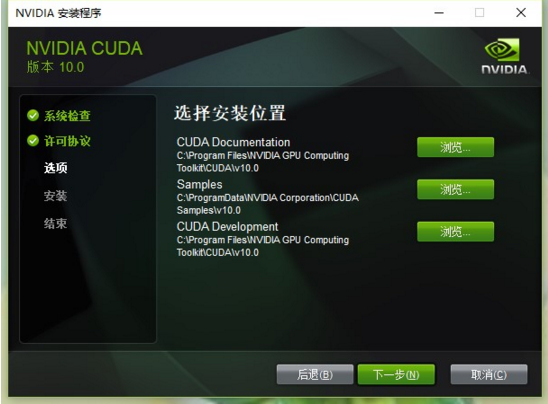This screenshot has height=404, width=548.
Task: Click the CUDA Development install path text
Action: (263, 246)
